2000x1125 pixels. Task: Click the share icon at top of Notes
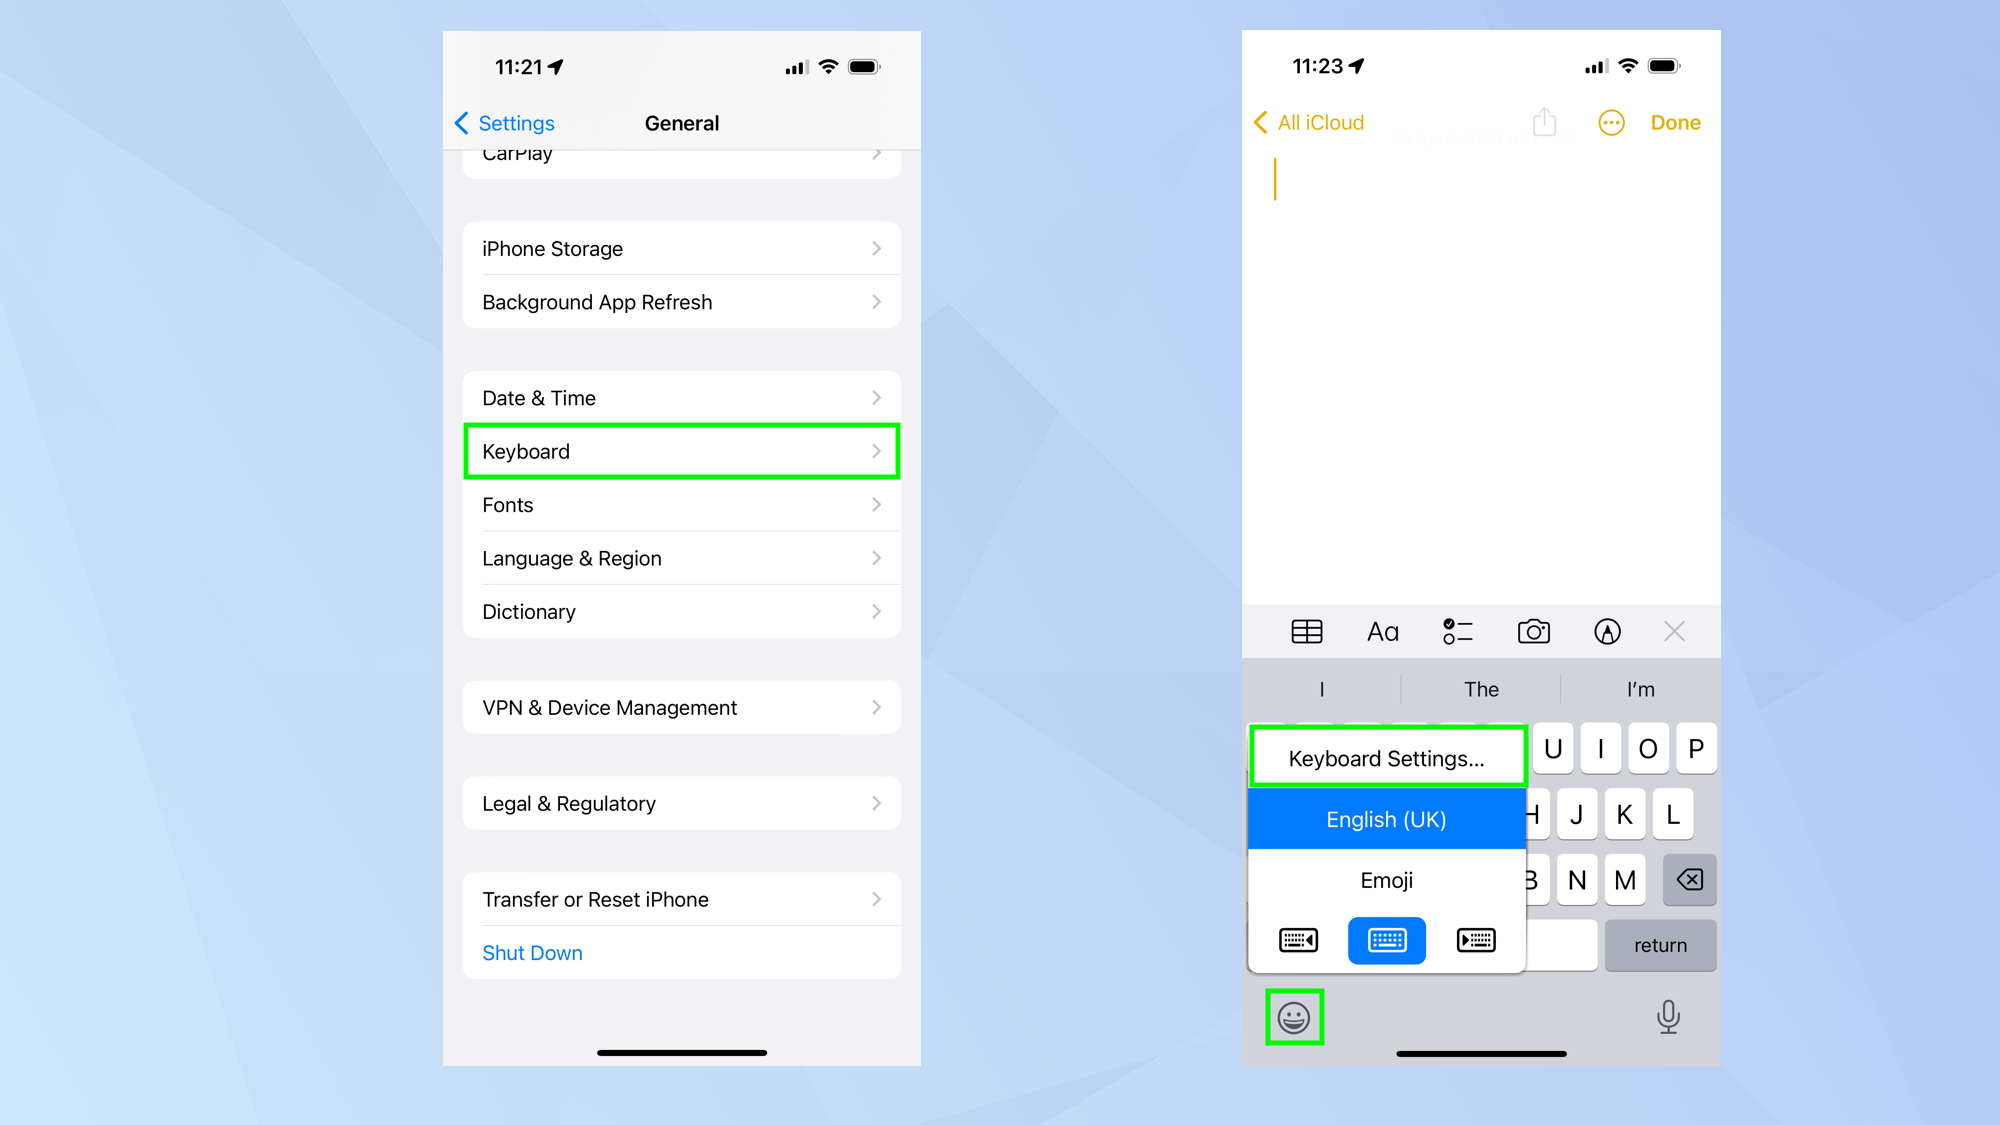click(1543, 122)
